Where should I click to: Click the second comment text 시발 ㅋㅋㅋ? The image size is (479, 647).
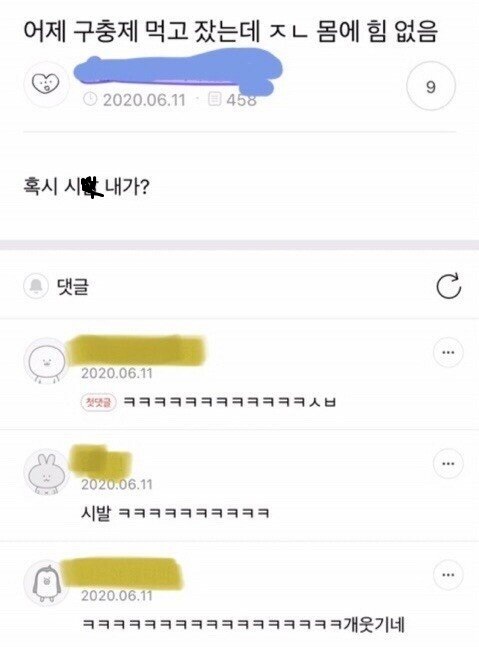(175, 513)
